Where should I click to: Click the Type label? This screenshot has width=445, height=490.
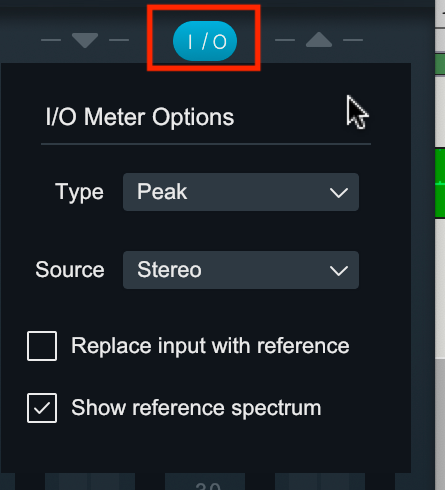tap(79, 193)
